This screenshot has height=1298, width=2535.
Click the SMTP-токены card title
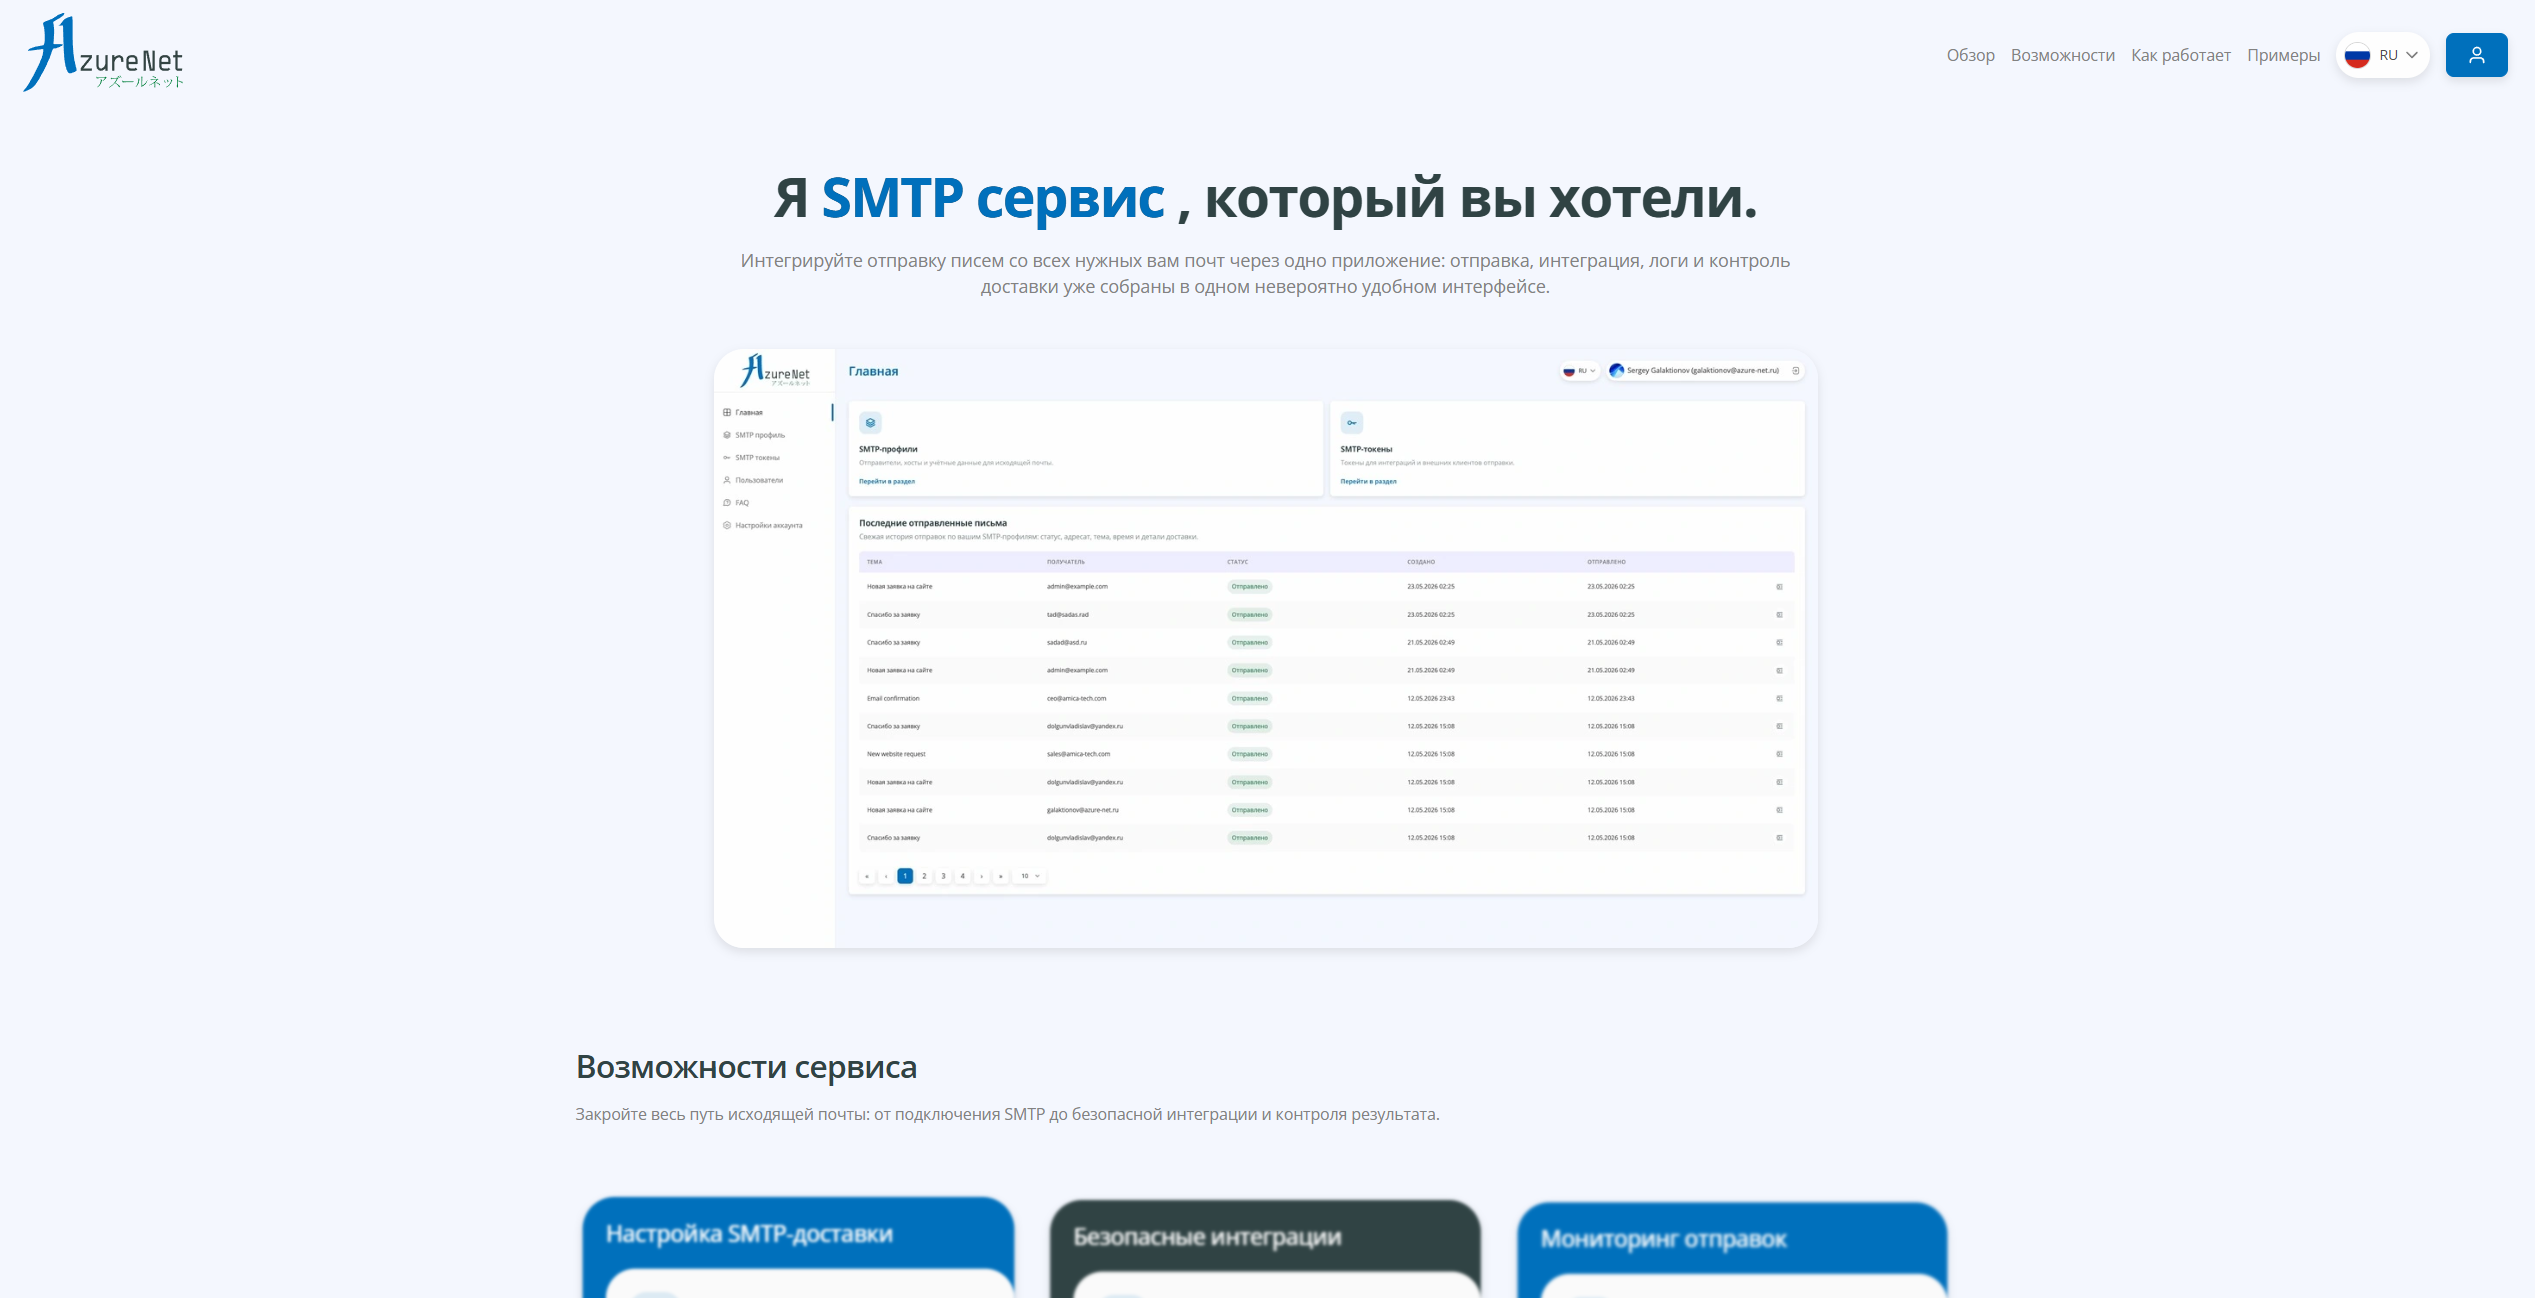[1366, 450]
